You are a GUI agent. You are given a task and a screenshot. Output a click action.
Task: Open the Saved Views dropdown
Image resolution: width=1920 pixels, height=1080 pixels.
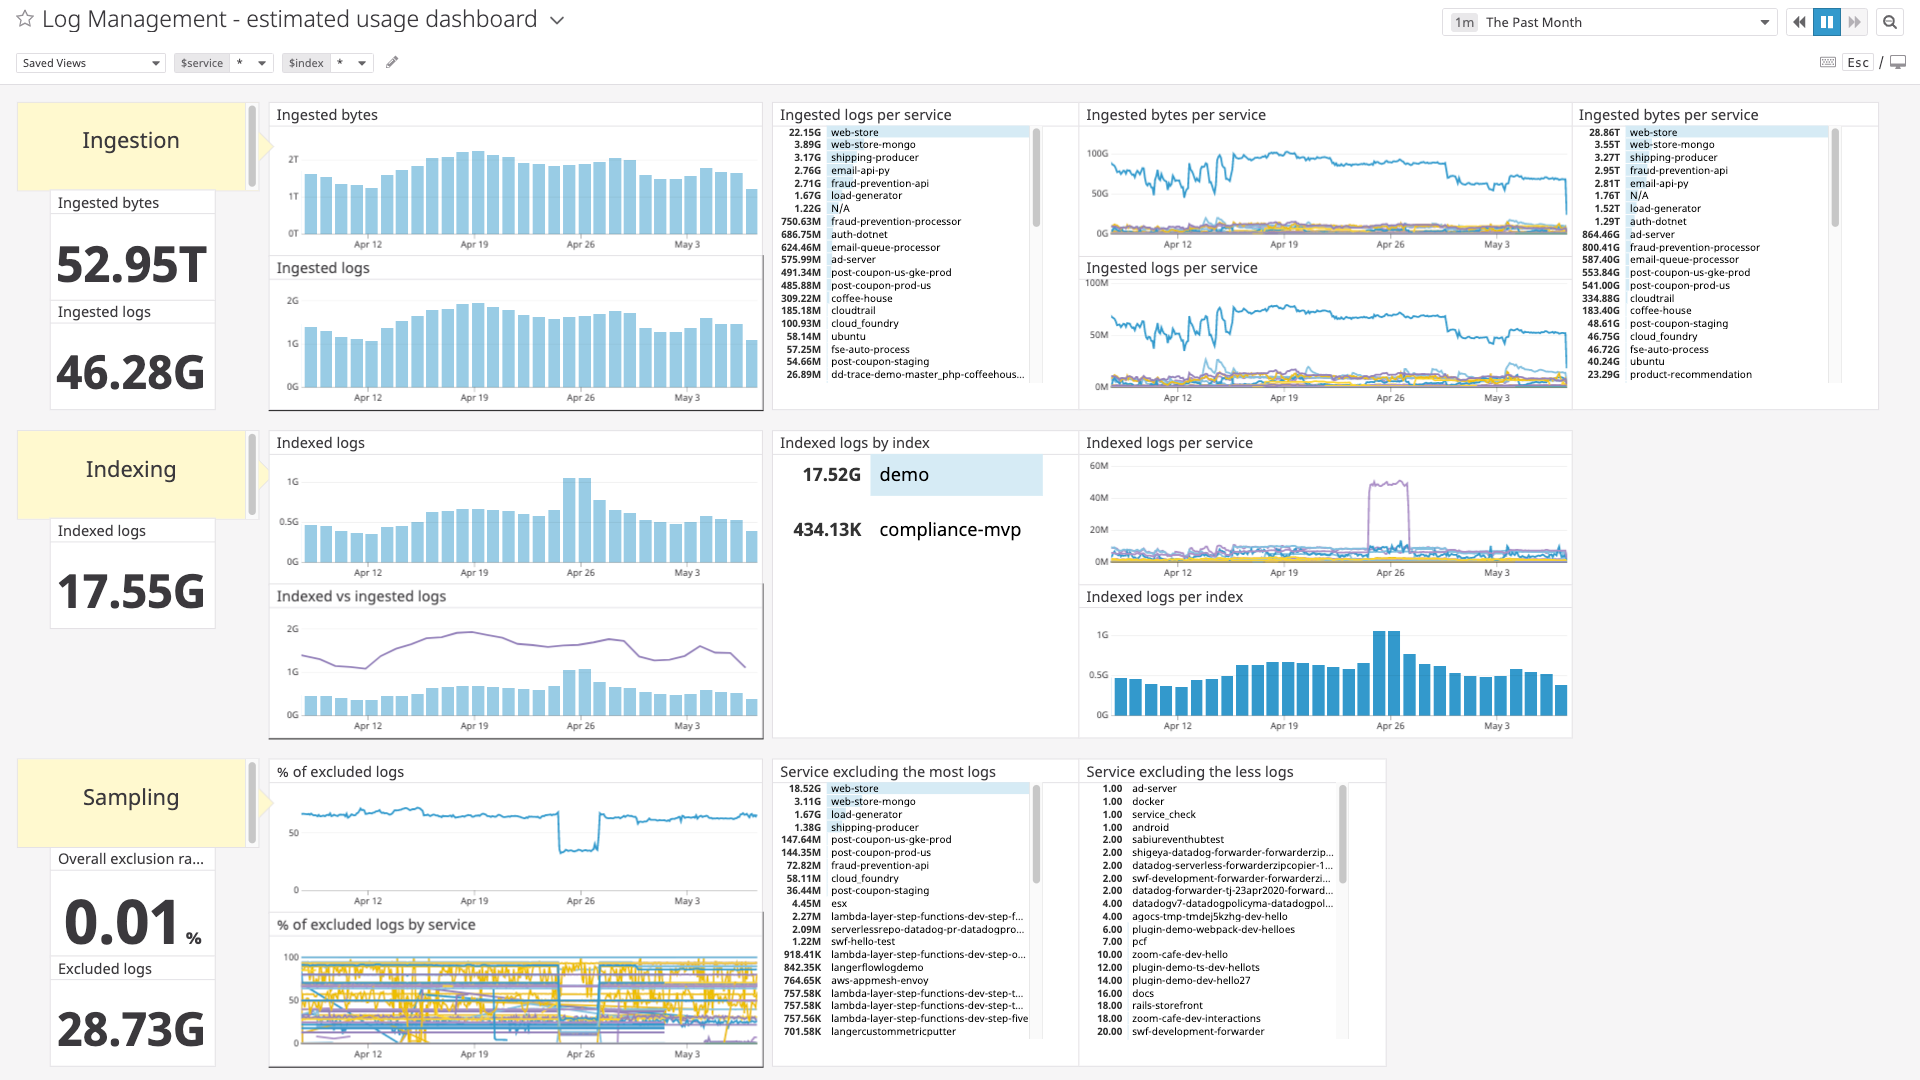(90, 62)
